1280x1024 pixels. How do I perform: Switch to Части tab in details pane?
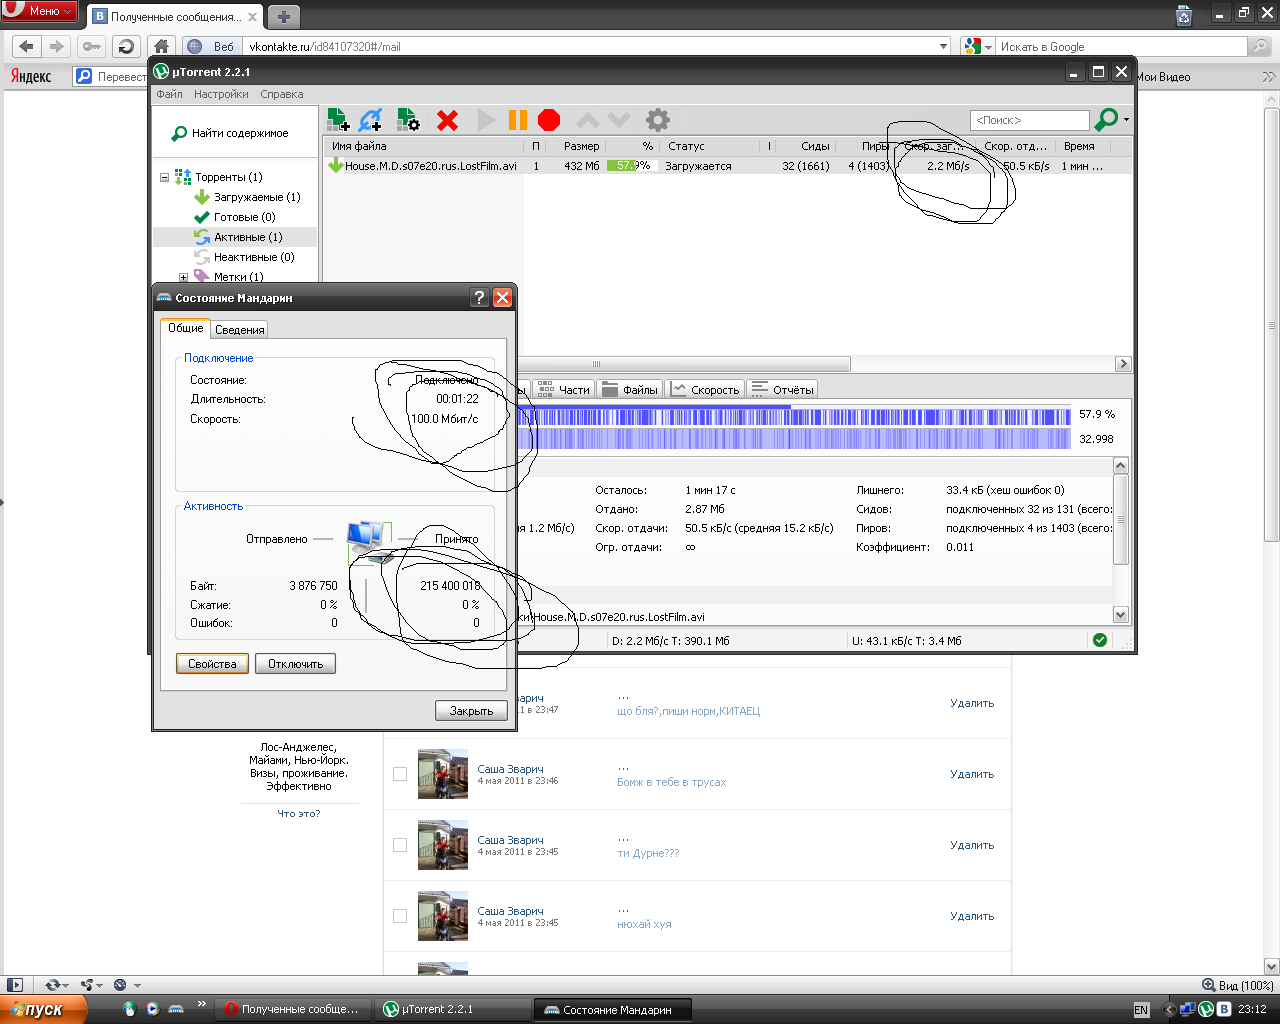point(563,390)
